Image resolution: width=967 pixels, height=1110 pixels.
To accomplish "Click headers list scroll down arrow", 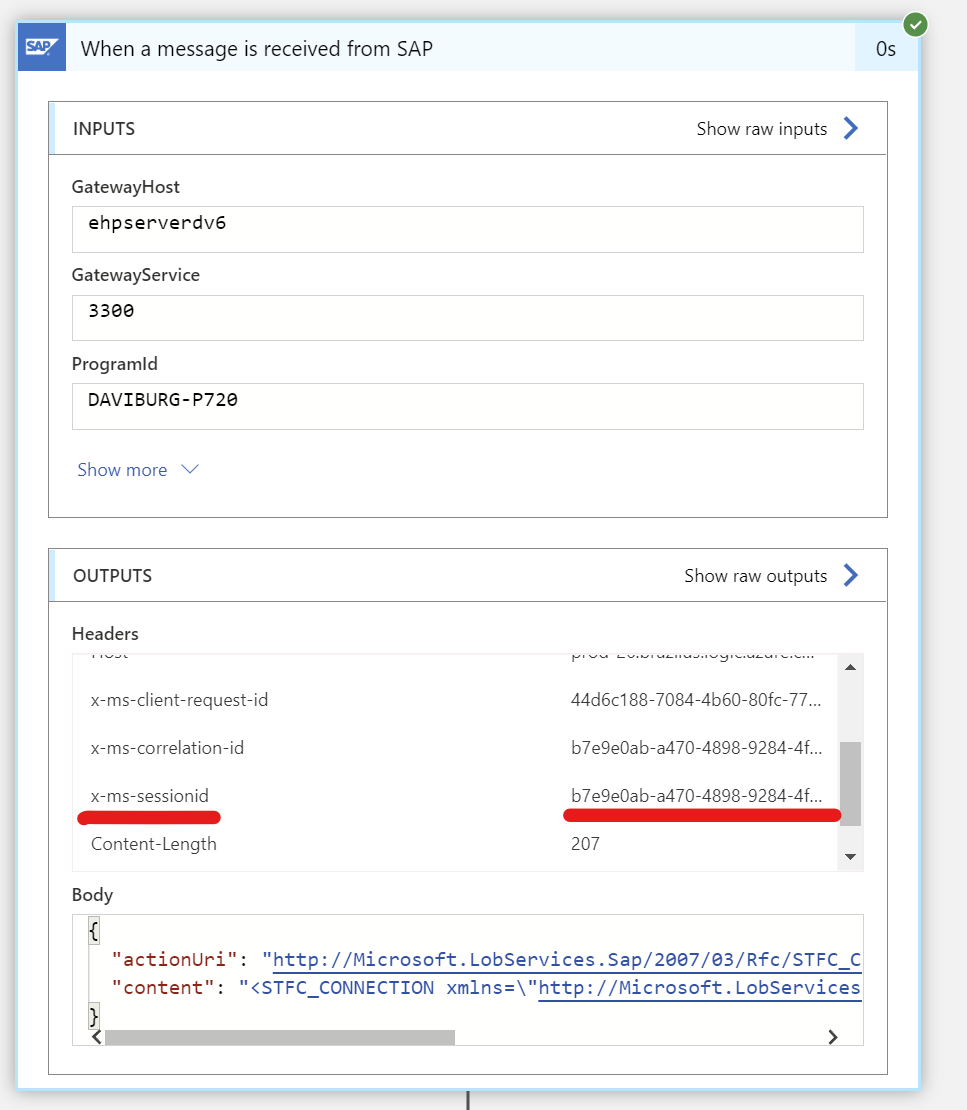I will (850, 857).
